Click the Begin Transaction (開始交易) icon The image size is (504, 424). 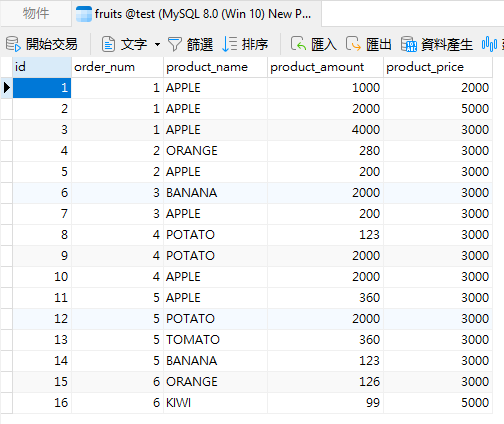(x=13, y=44)
